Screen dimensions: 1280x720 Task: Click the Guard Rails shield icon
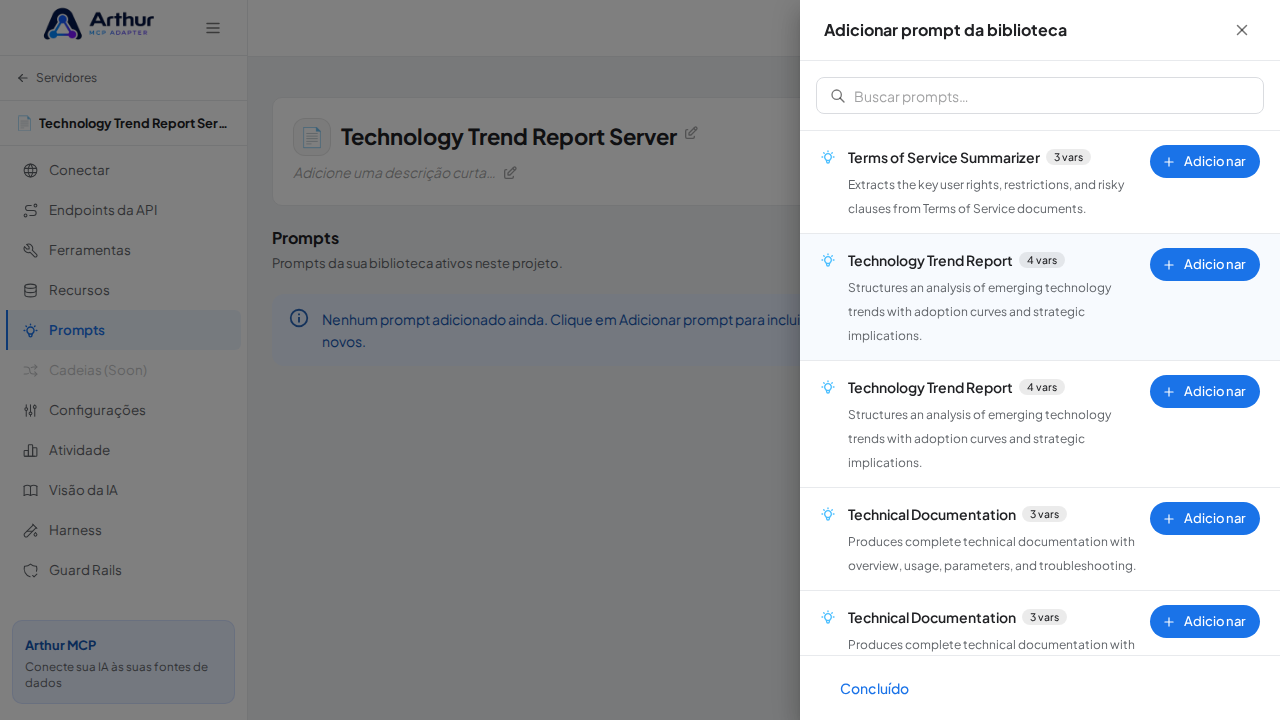click(x=30, y=570)
